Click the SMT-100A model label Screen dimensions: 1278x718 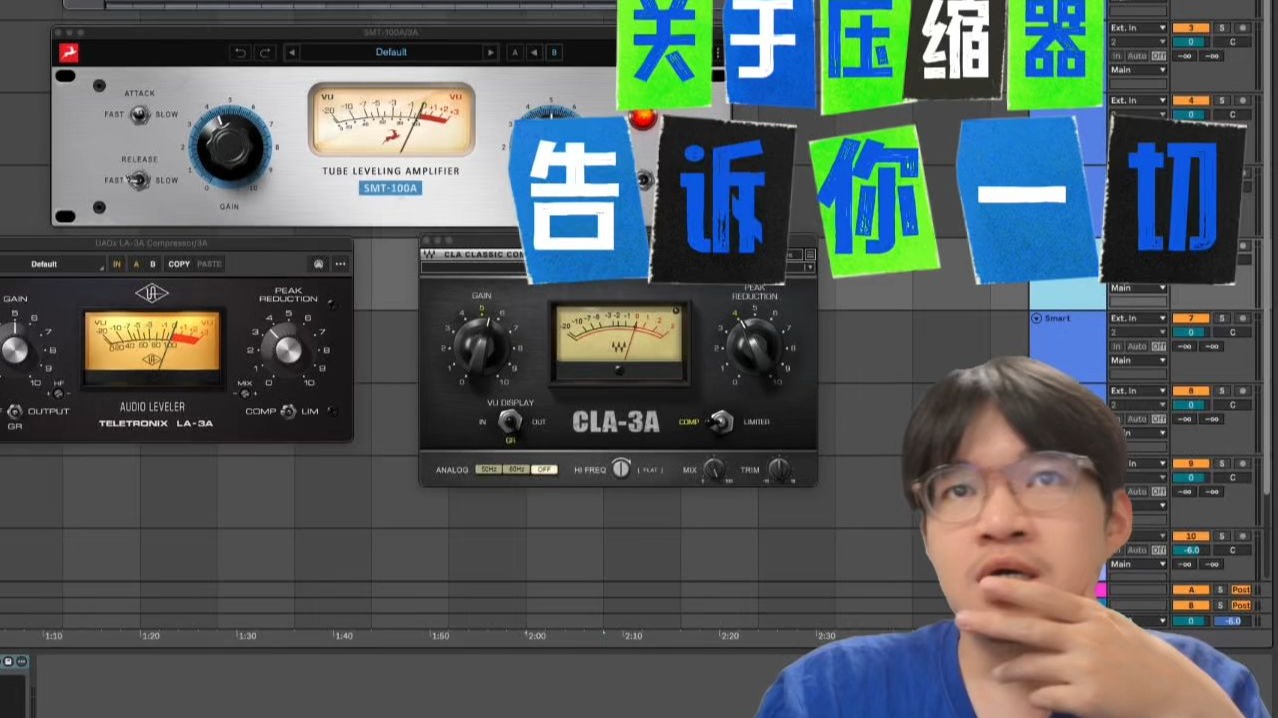point(391,188)
